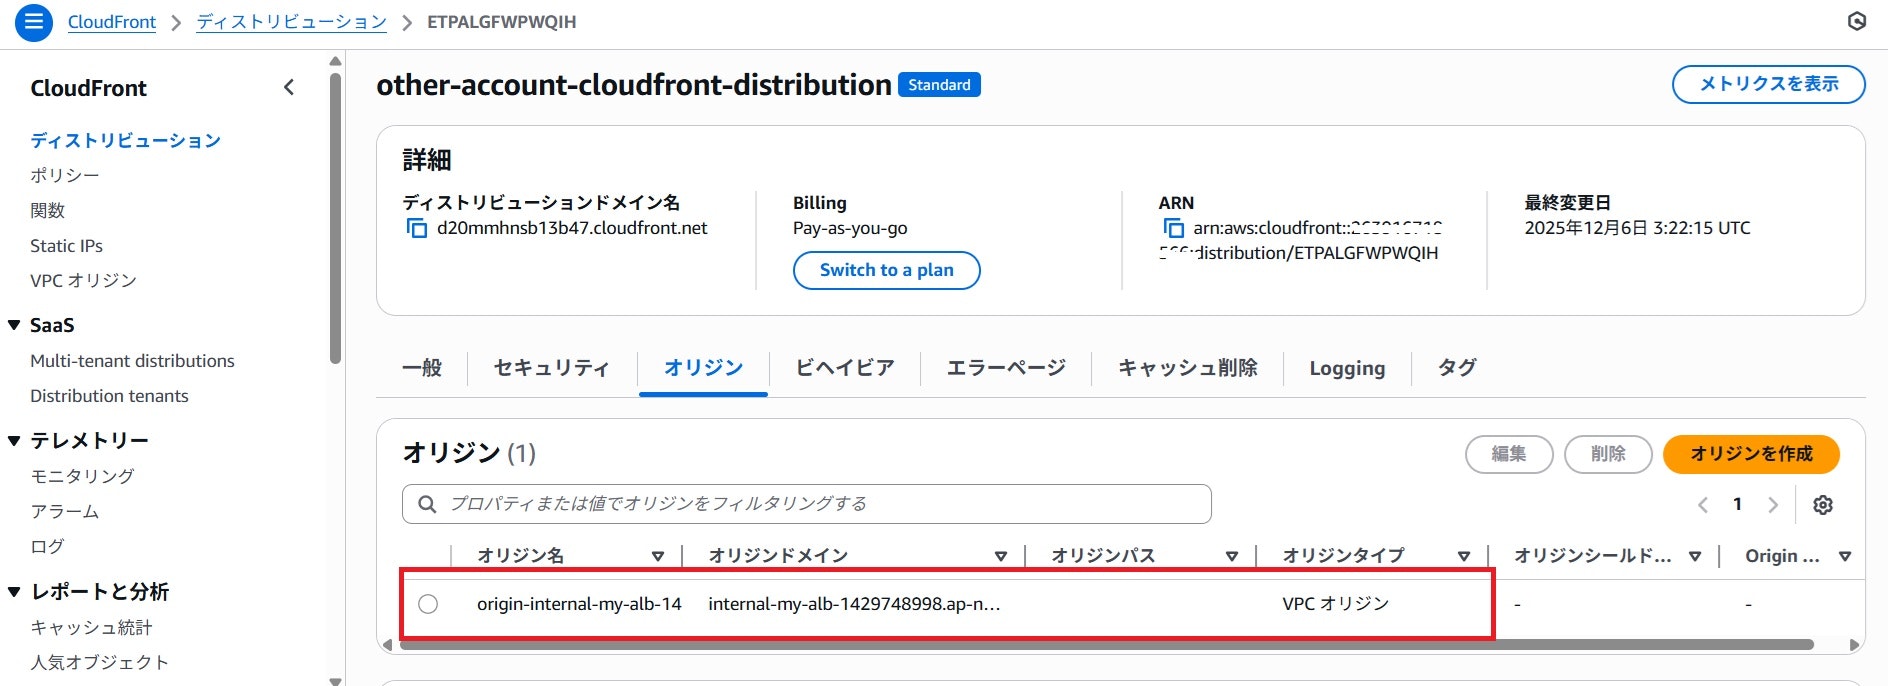
Task: Click the hexagon icon at top right
Action: point(1857,22)
